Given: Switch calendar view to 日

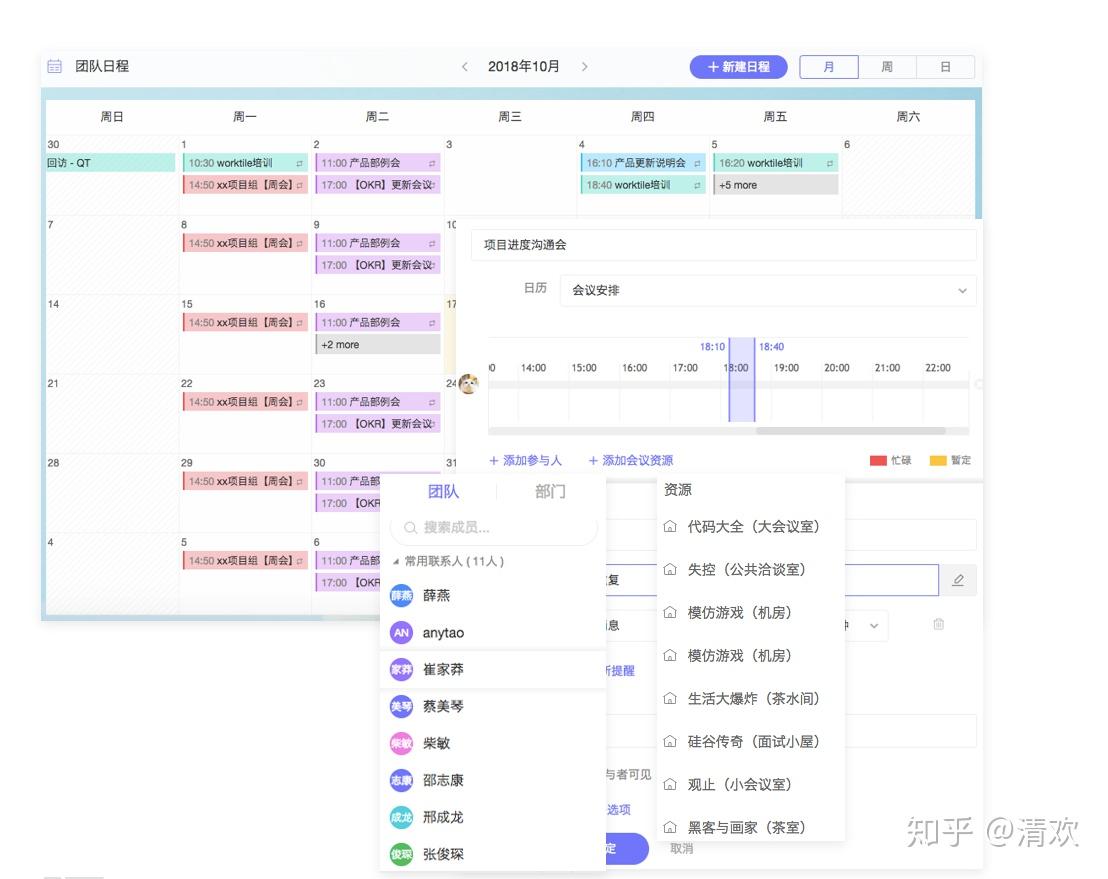Looking at the screenshot, I should (x=944, y=66).
